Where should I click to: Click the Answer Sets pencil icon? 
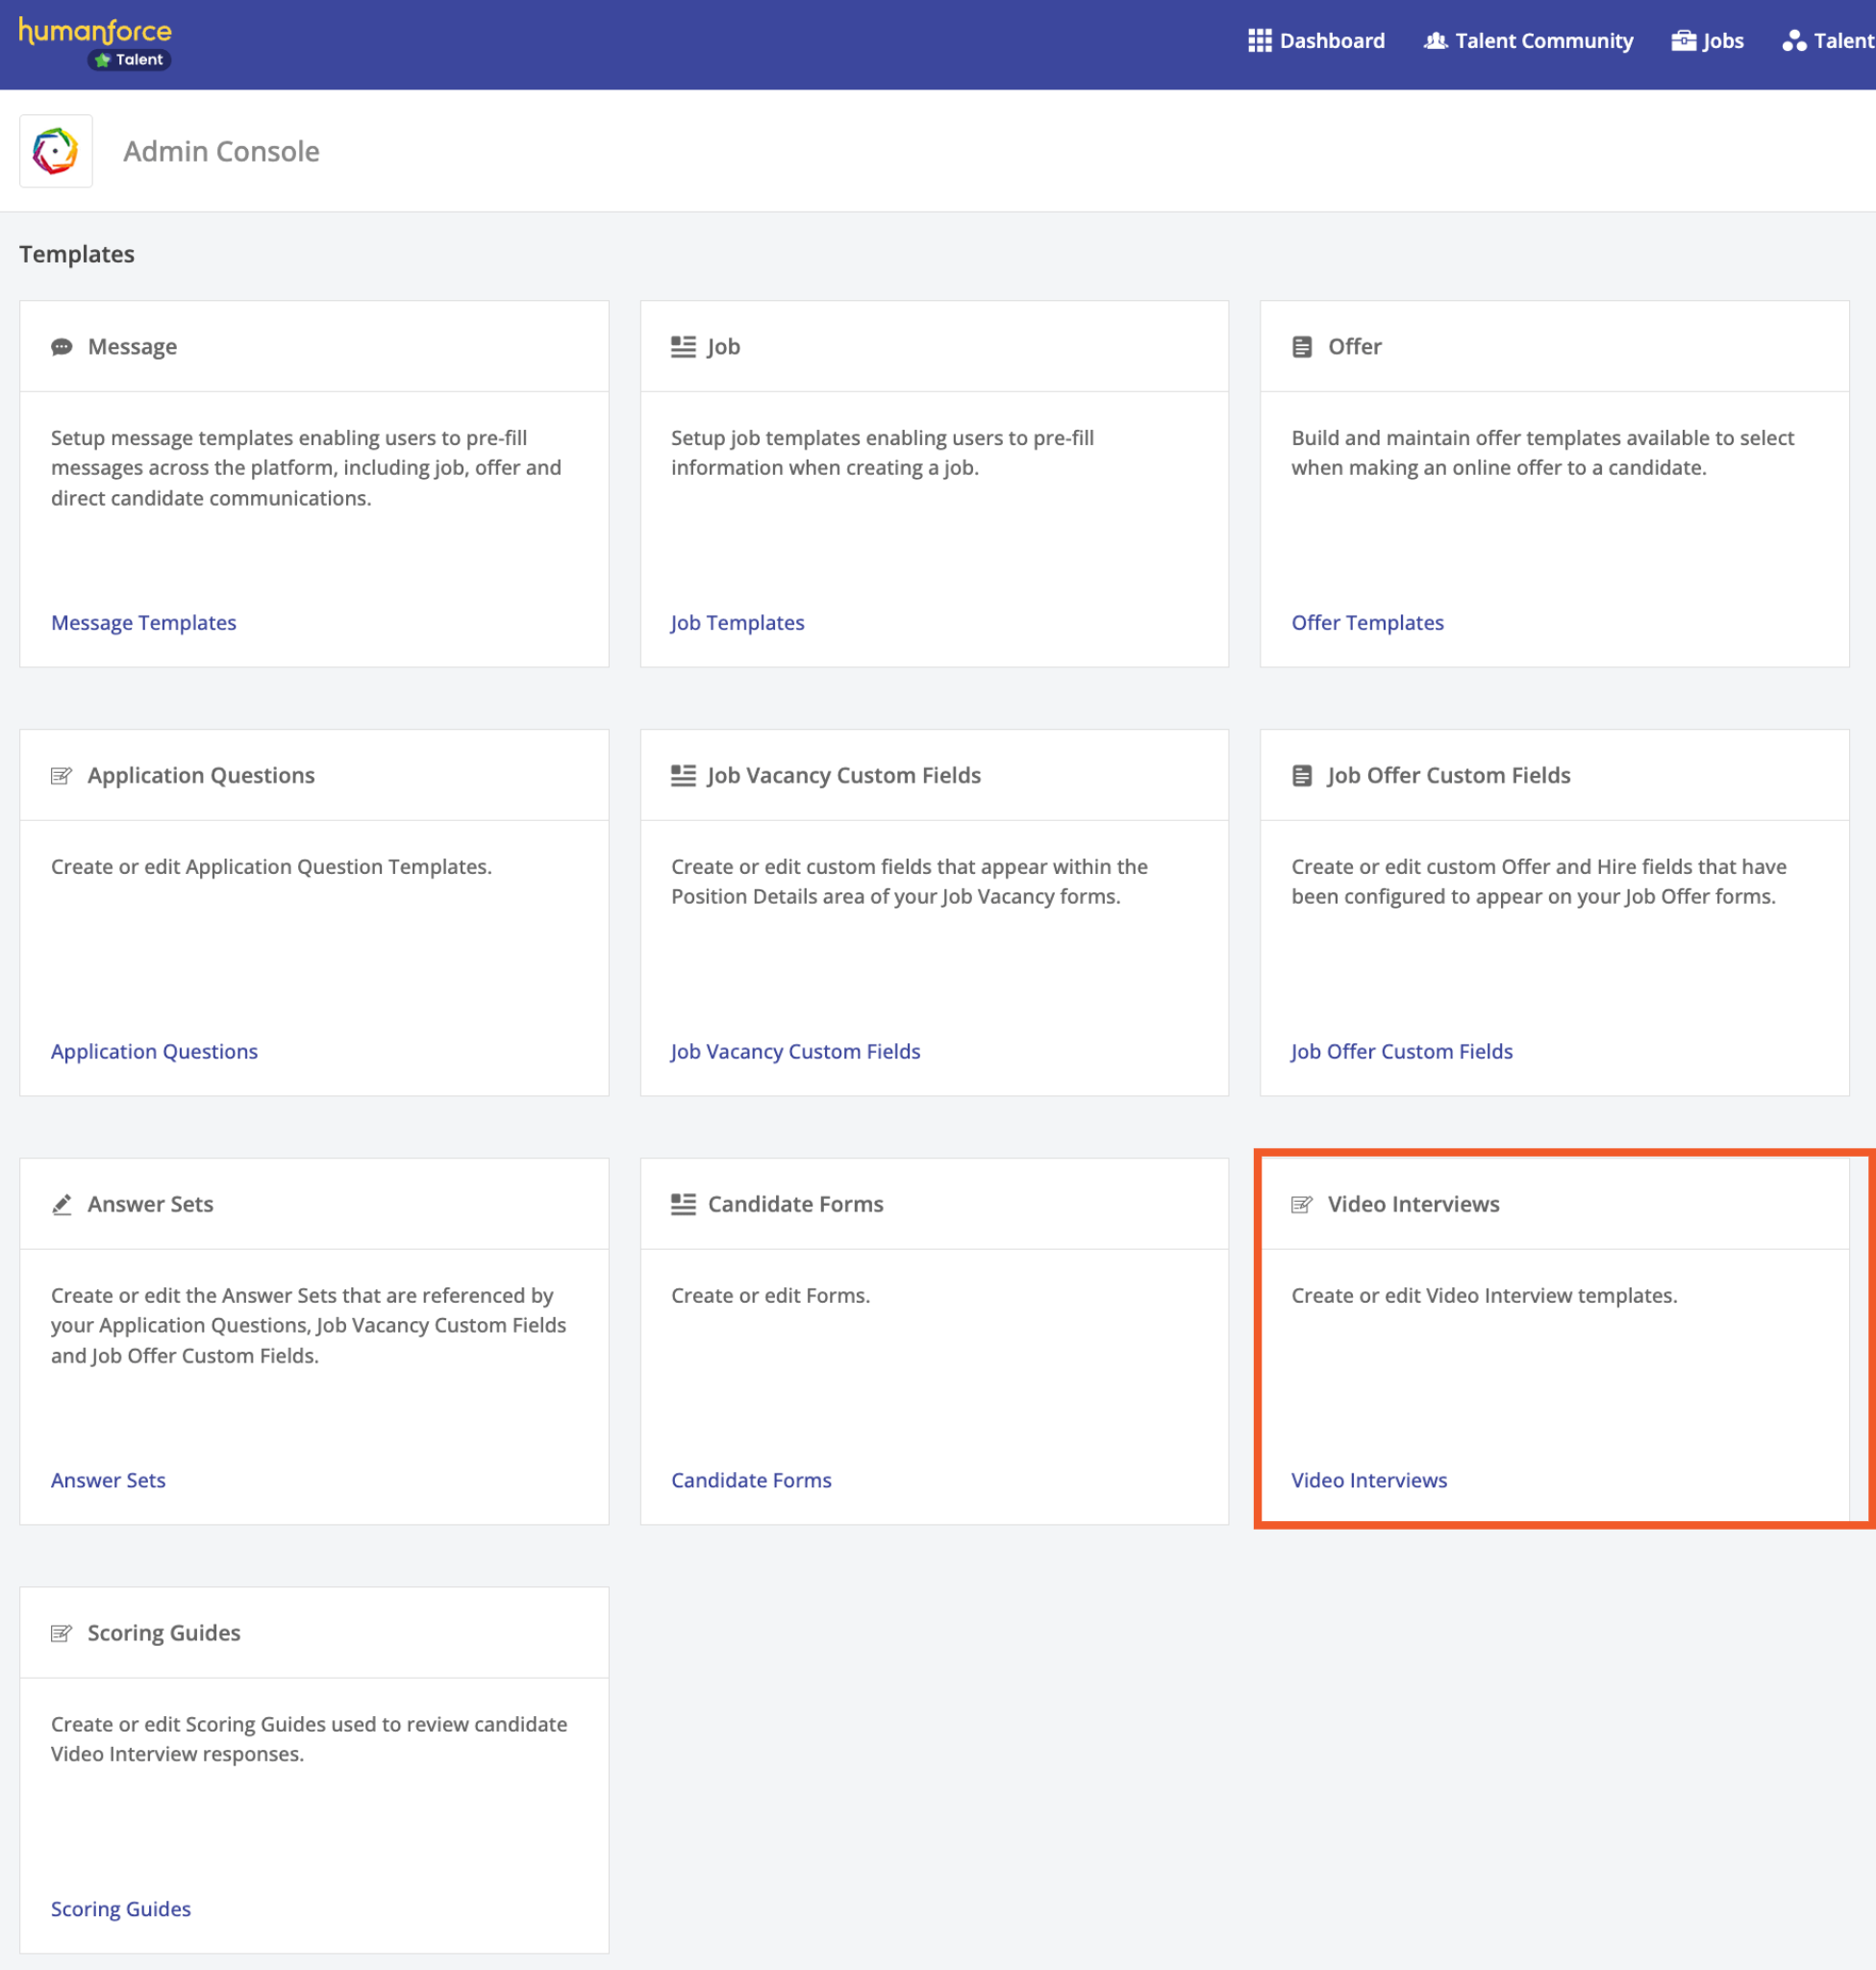tap(62, 1205)
